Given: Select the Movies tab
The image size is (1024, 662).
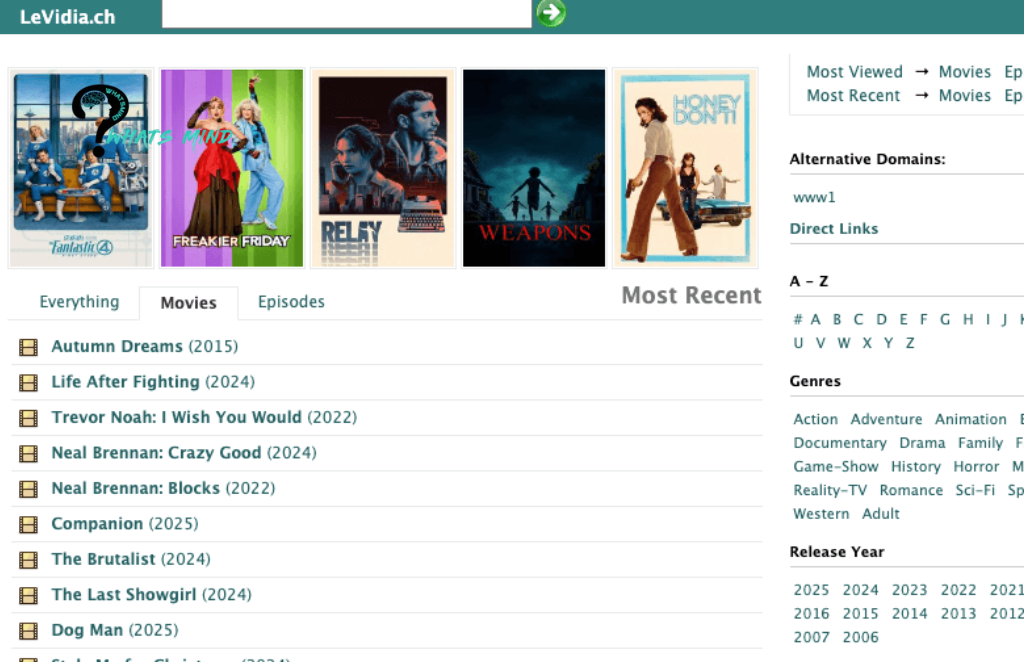Looking at the screenshot, I should (188, 302).
